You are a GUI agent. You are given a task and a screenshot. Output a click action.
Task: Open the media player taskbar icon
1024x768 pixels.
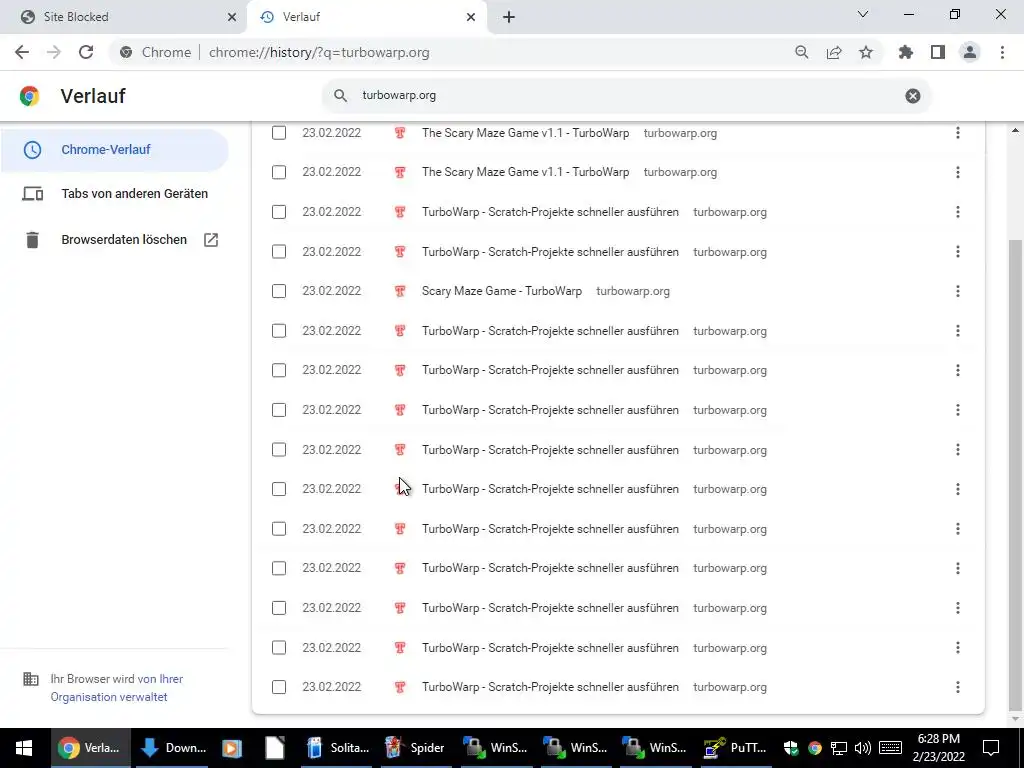(x=232, y=748)
